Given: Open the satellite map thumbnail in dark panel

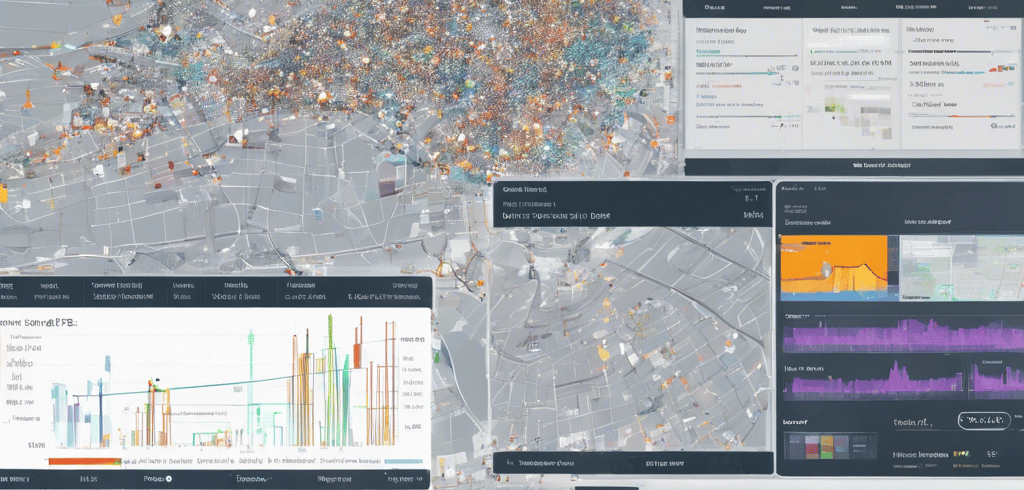Looking at the screenshot, I should 962,268.
